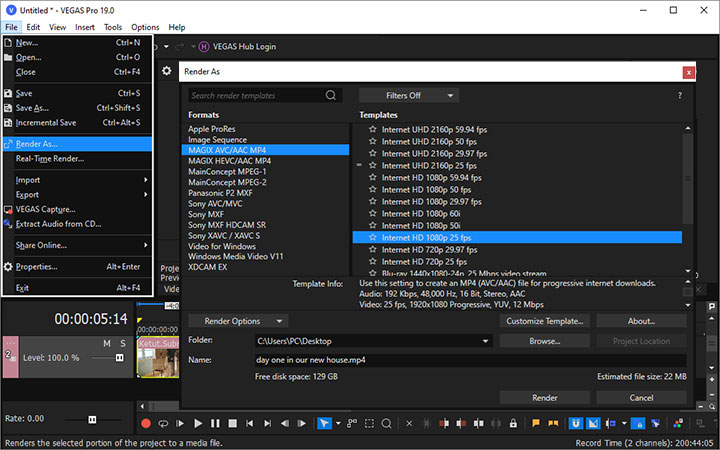
Task: Click the search magnifier in render templates
Action: click(331, 96)
